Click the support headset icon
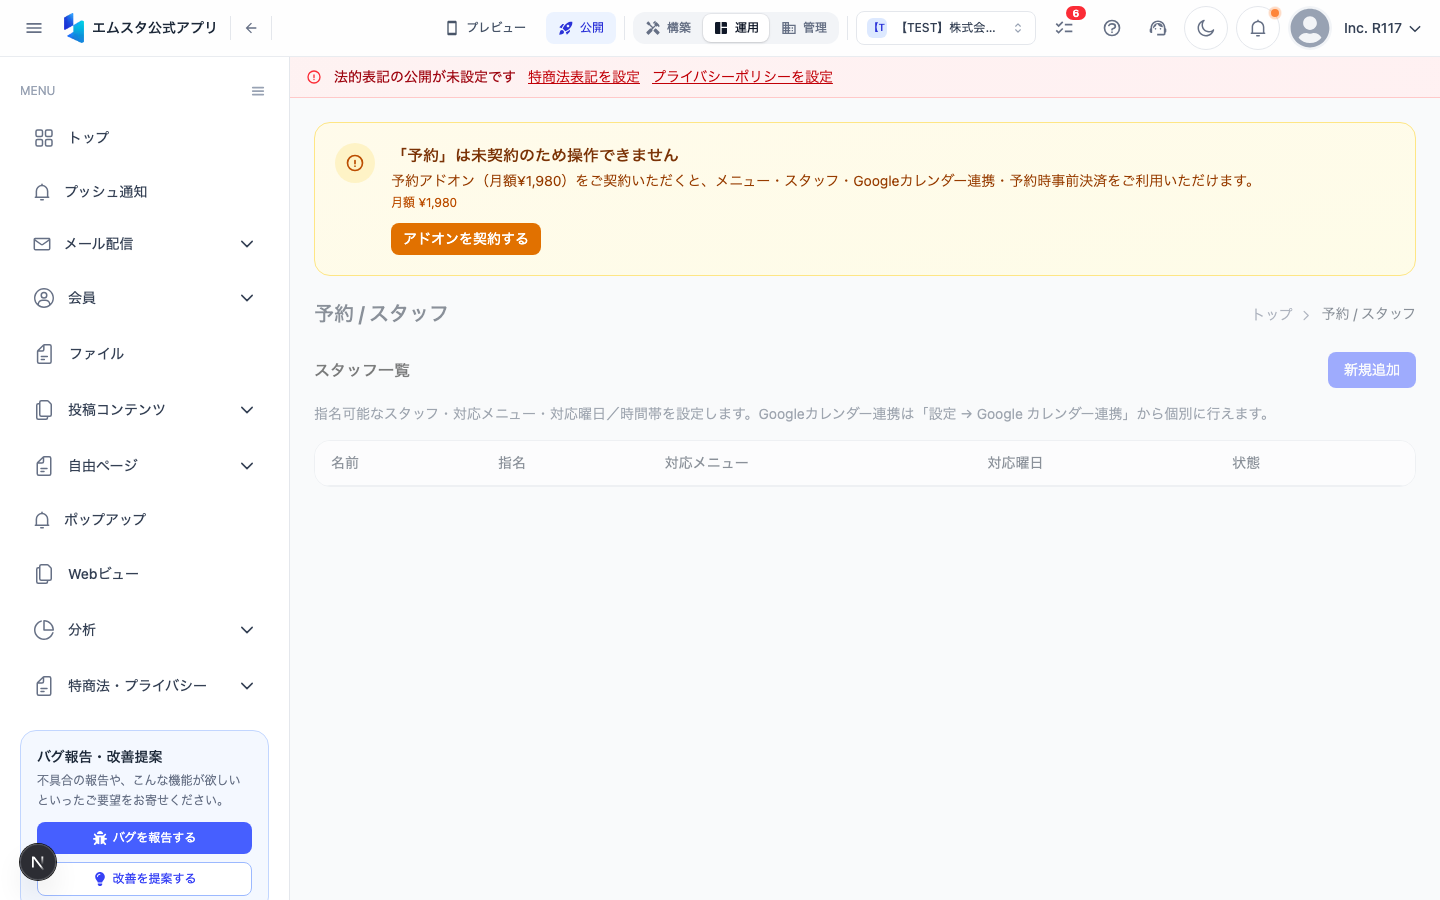1440x900 pixels. click(x=1158, y=28)
